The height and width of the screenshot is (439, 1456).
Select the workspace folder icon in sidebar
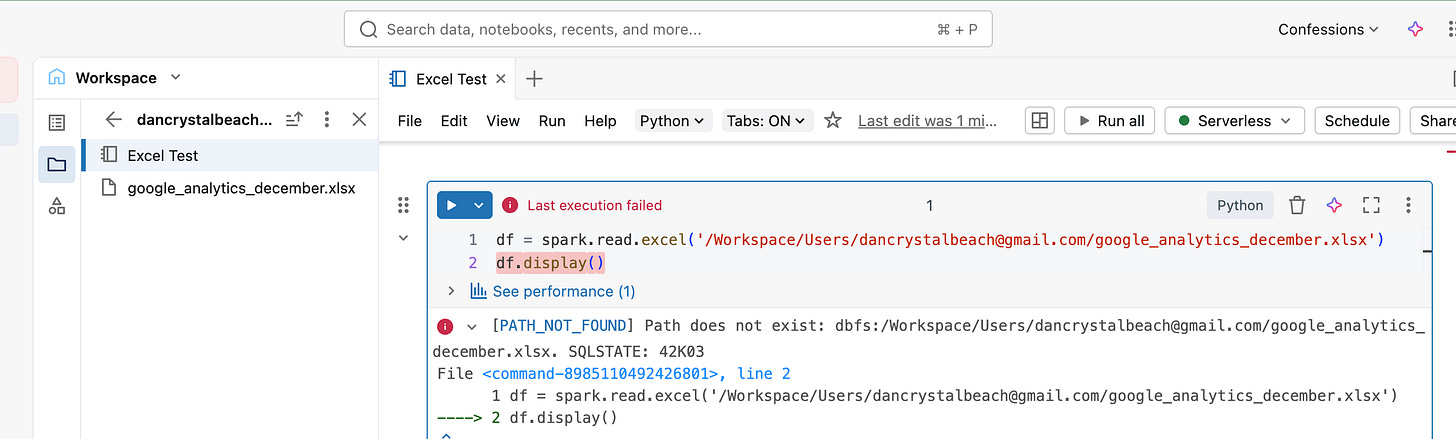pos(57,164)
